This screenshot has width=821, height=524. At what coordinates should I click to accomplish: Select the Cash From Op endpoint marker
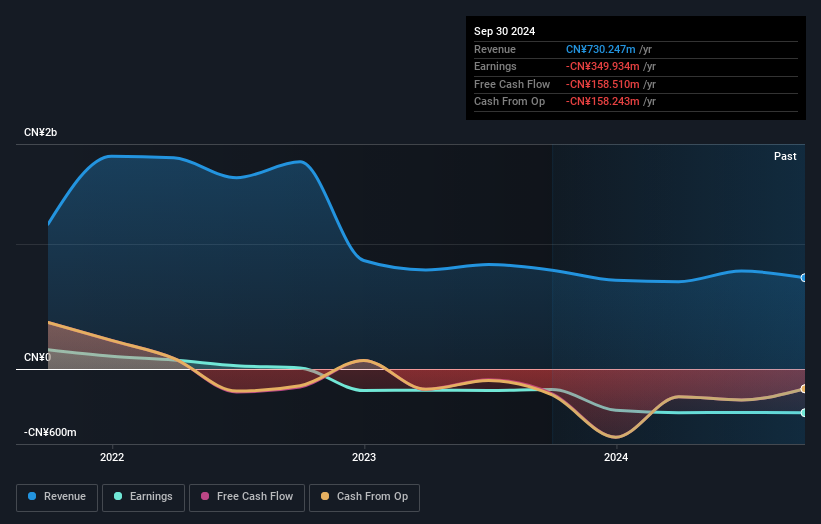click(804, 389)
